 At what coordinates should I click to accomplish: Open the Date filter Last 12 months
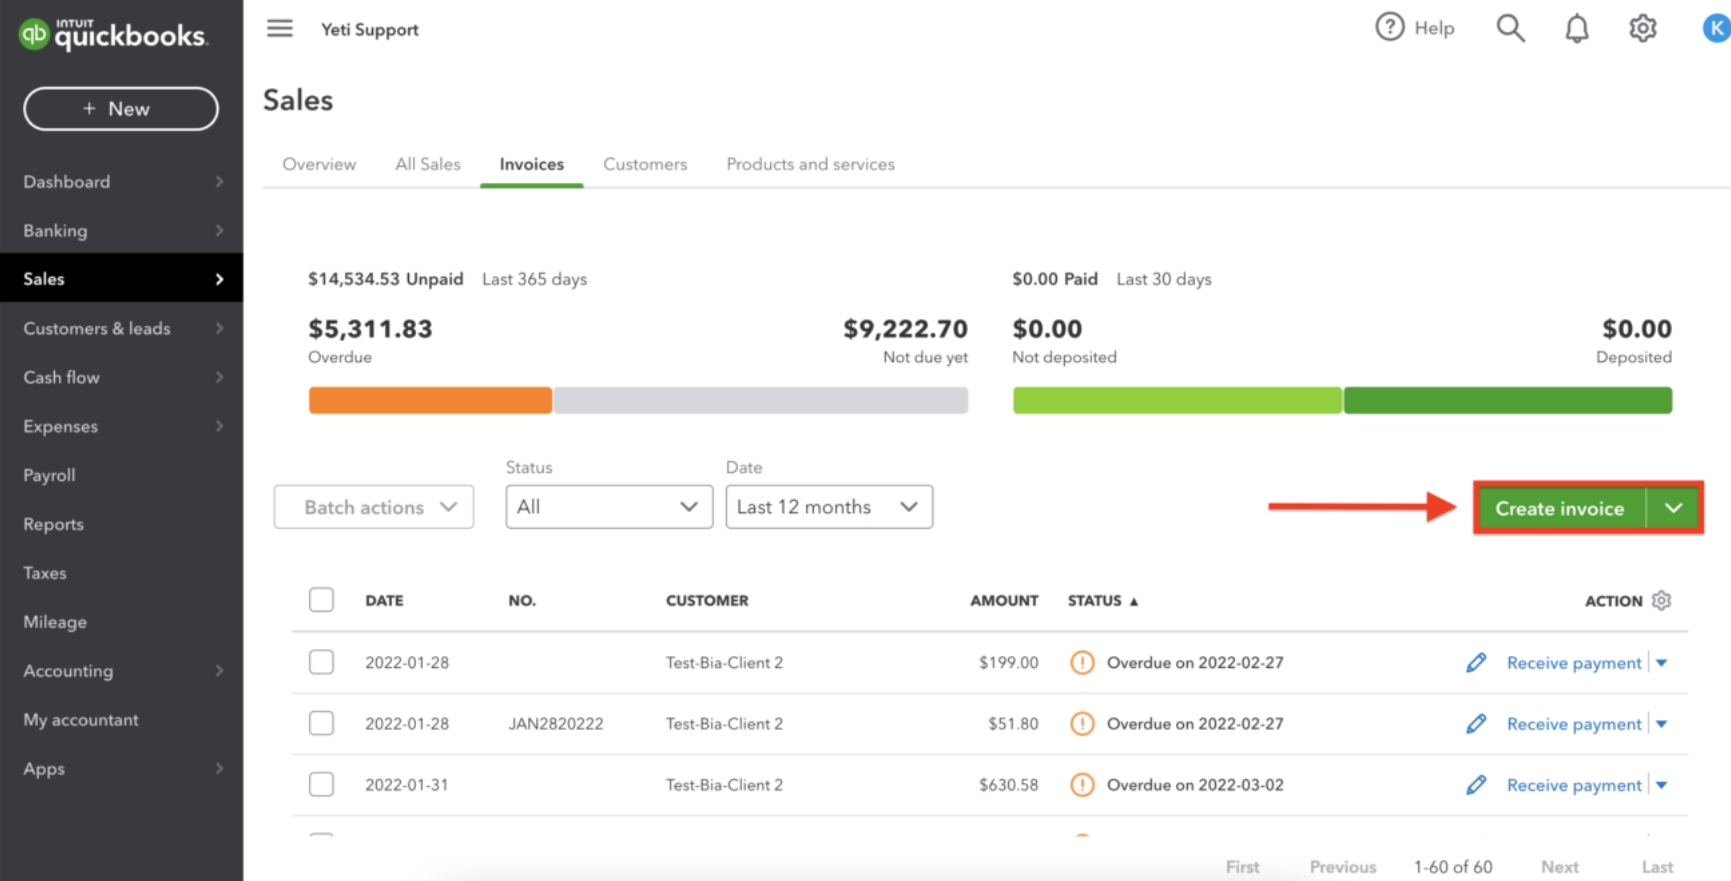[x=829, y=507]
